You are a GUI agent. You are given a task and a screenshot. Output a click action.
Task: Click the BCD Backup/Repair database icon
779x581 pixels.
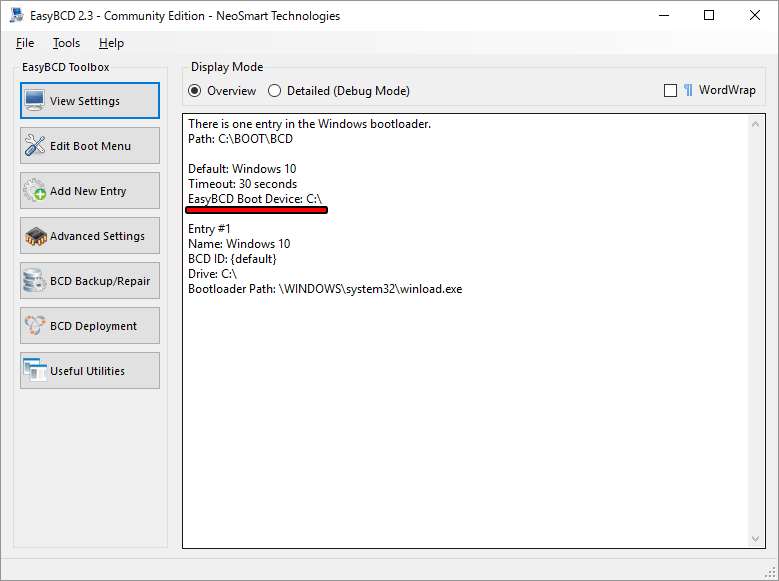[x=35, y=280]
